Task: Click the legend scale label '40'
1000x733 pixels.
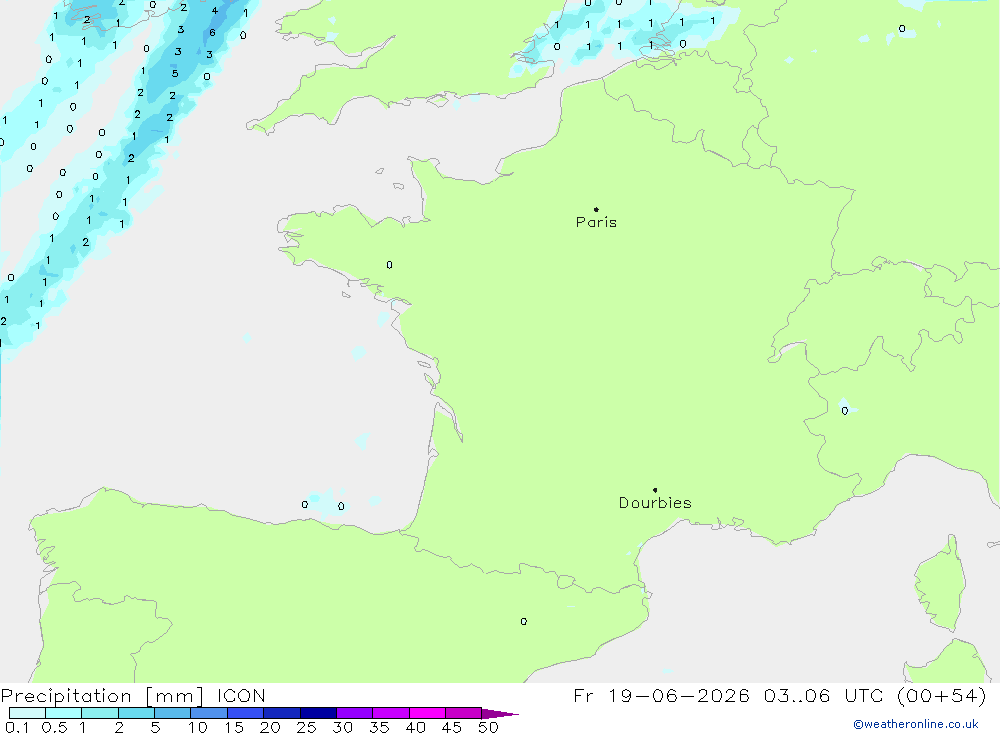Action: pos(416,727)
